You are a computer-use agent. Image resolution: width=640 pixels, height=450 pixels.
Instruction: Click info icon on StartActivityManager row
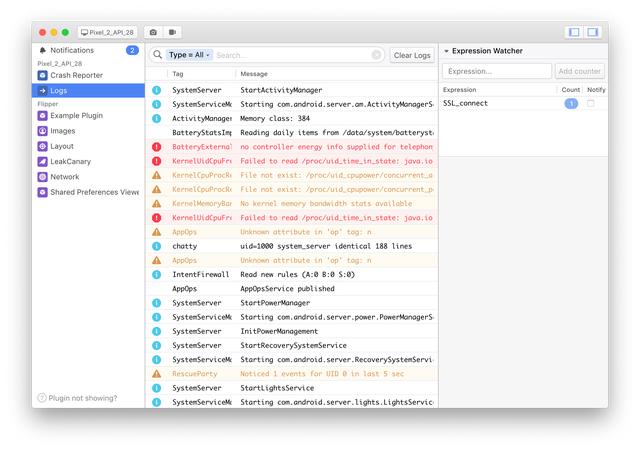[156, 90]
